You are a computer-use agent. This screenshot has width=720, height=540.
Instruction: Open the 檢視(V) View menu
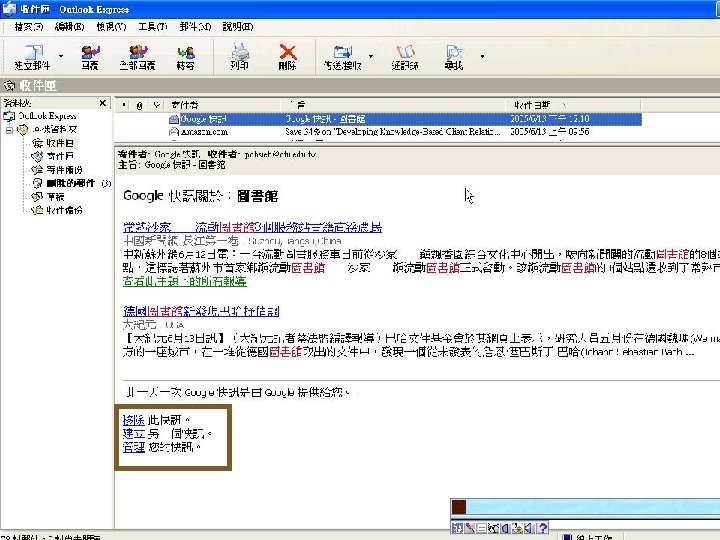[111, 27]
